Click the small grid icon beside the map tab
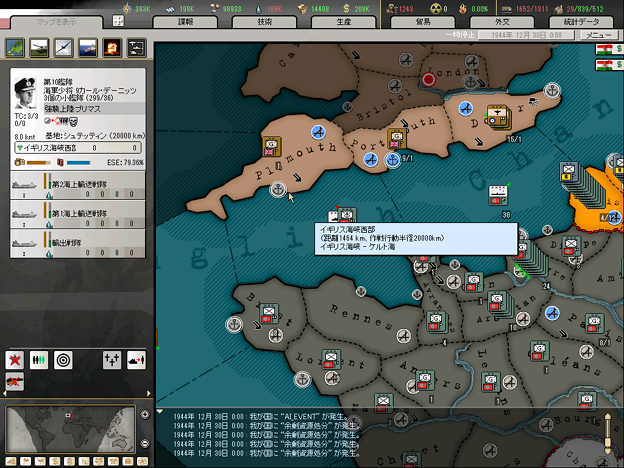624x468 pixels. pyautogui.click(x=118, y=20)
